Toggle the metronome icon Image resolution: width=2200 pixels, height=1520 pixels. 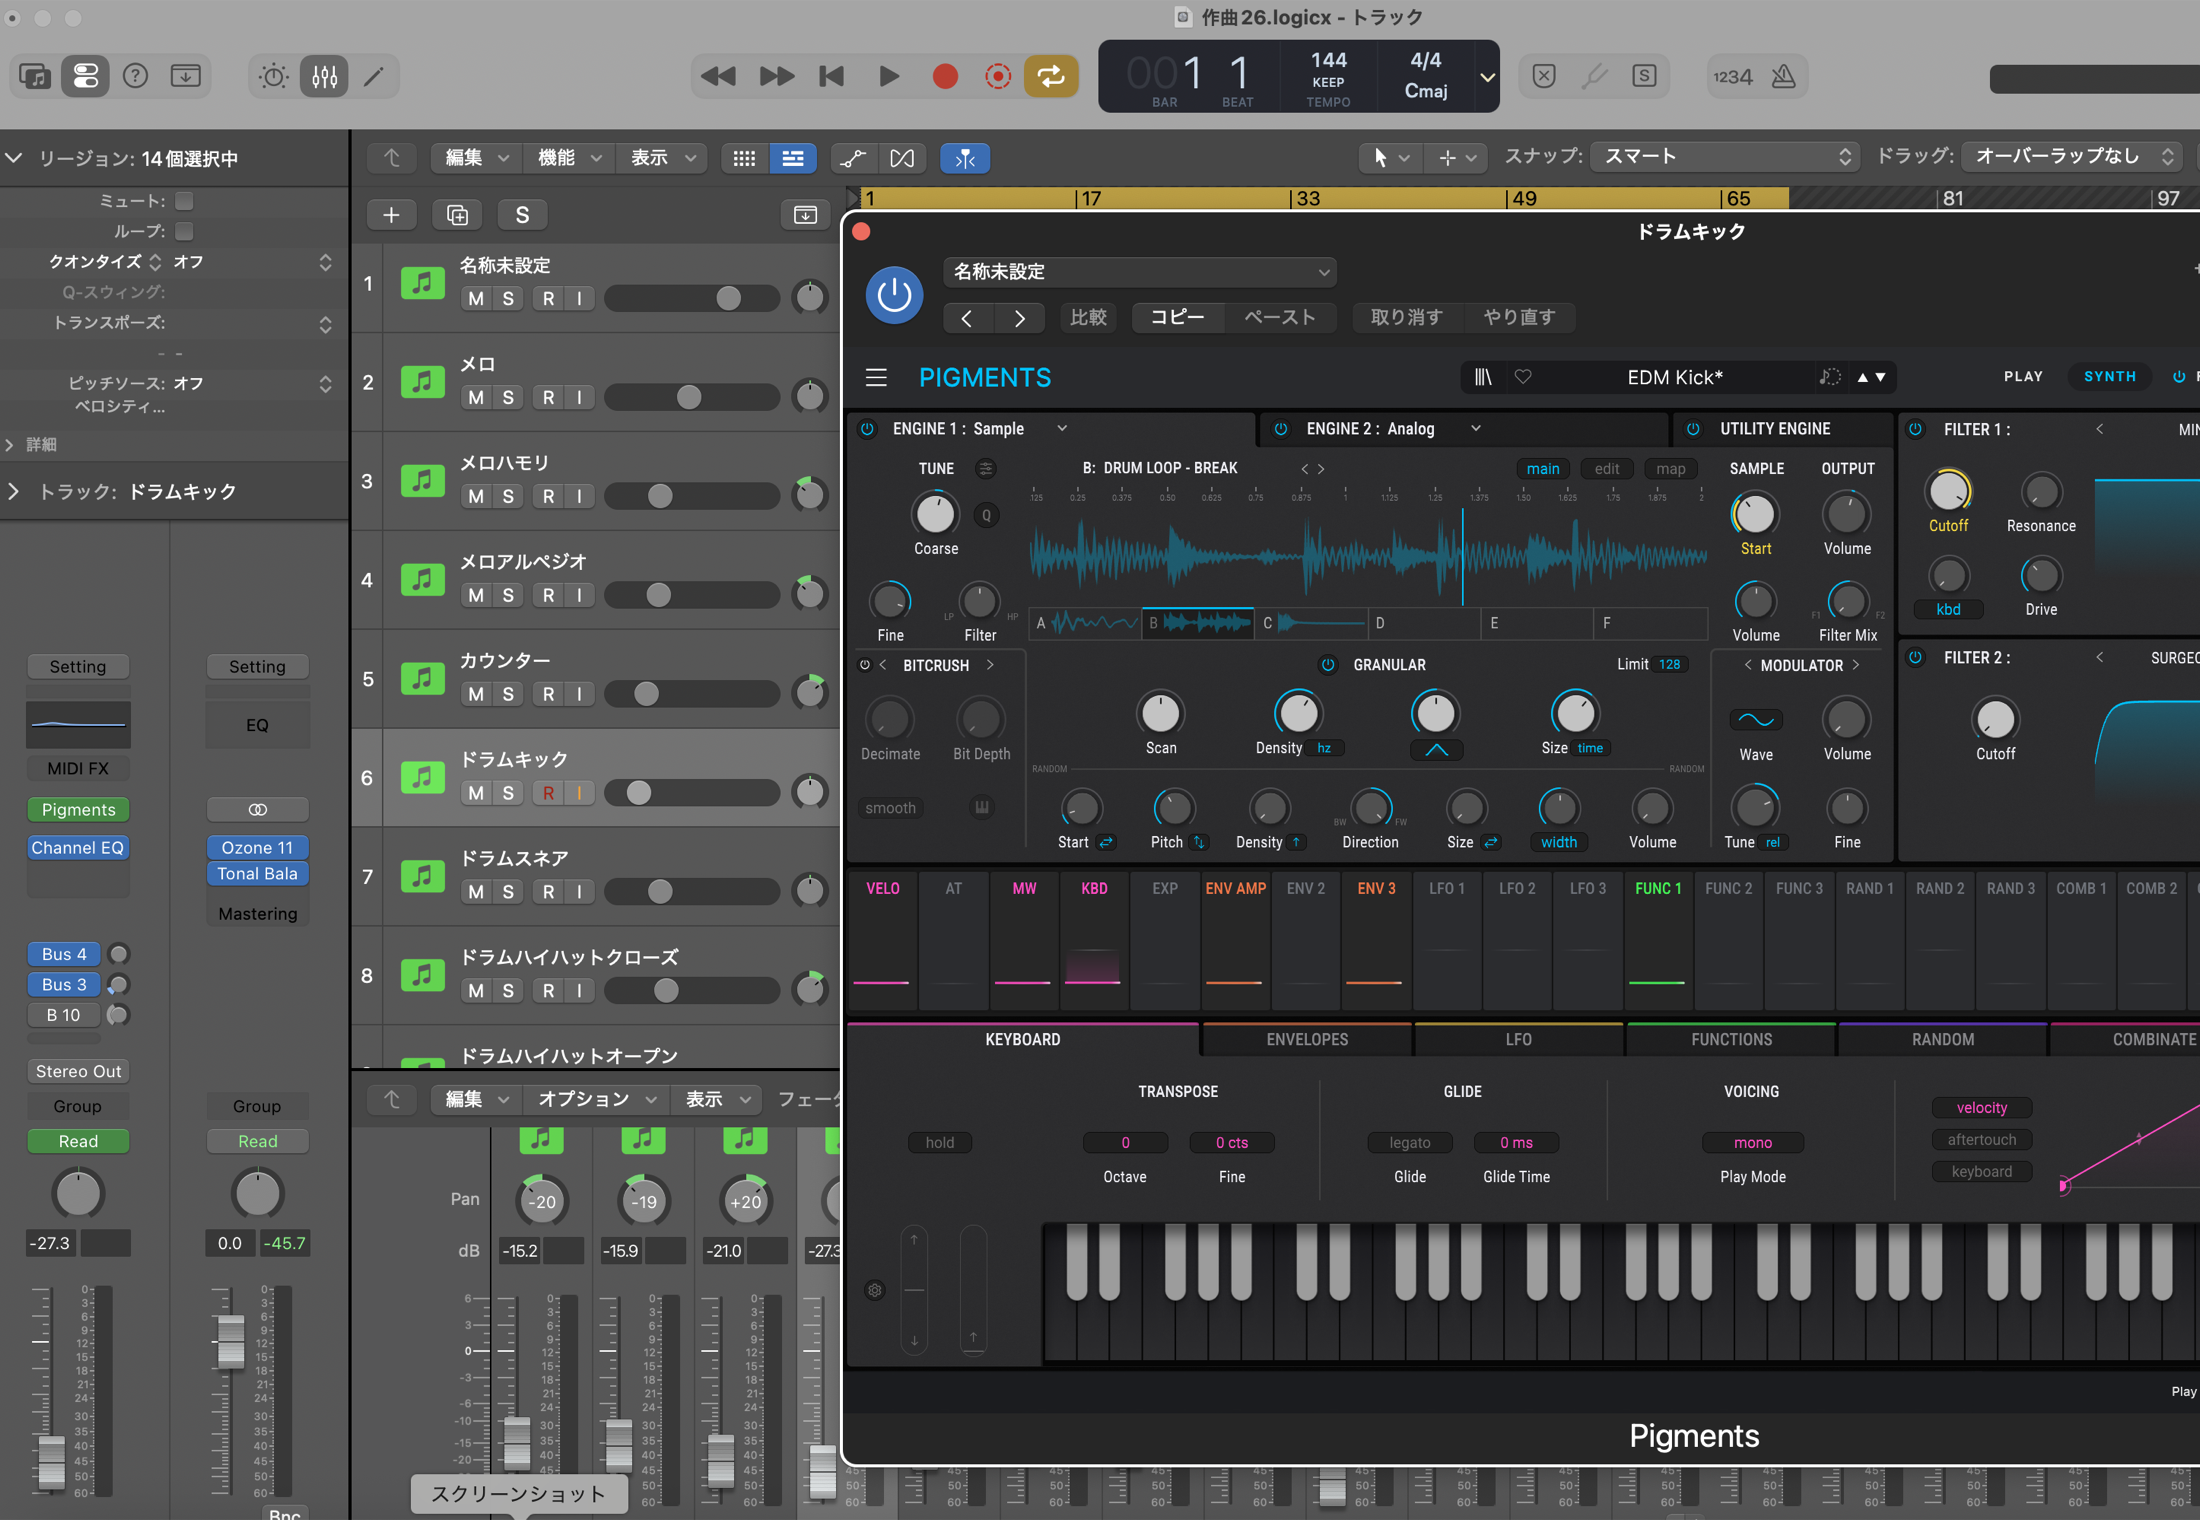pos(1783,76)
